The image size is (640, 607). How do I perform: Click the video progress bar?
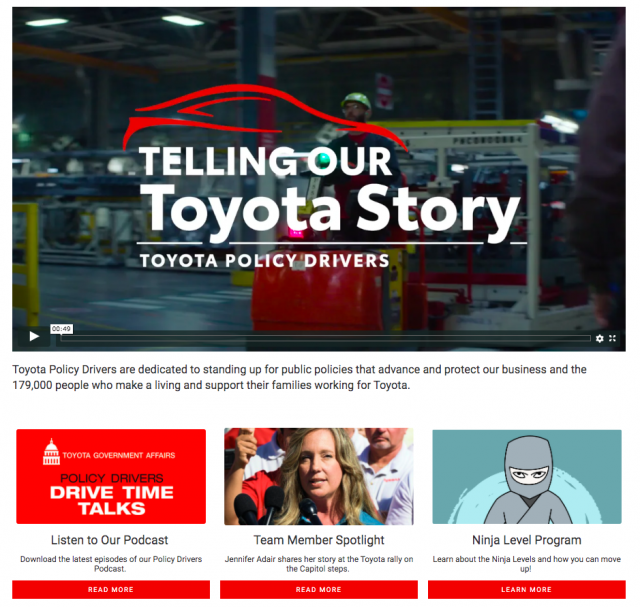point(325,338)
